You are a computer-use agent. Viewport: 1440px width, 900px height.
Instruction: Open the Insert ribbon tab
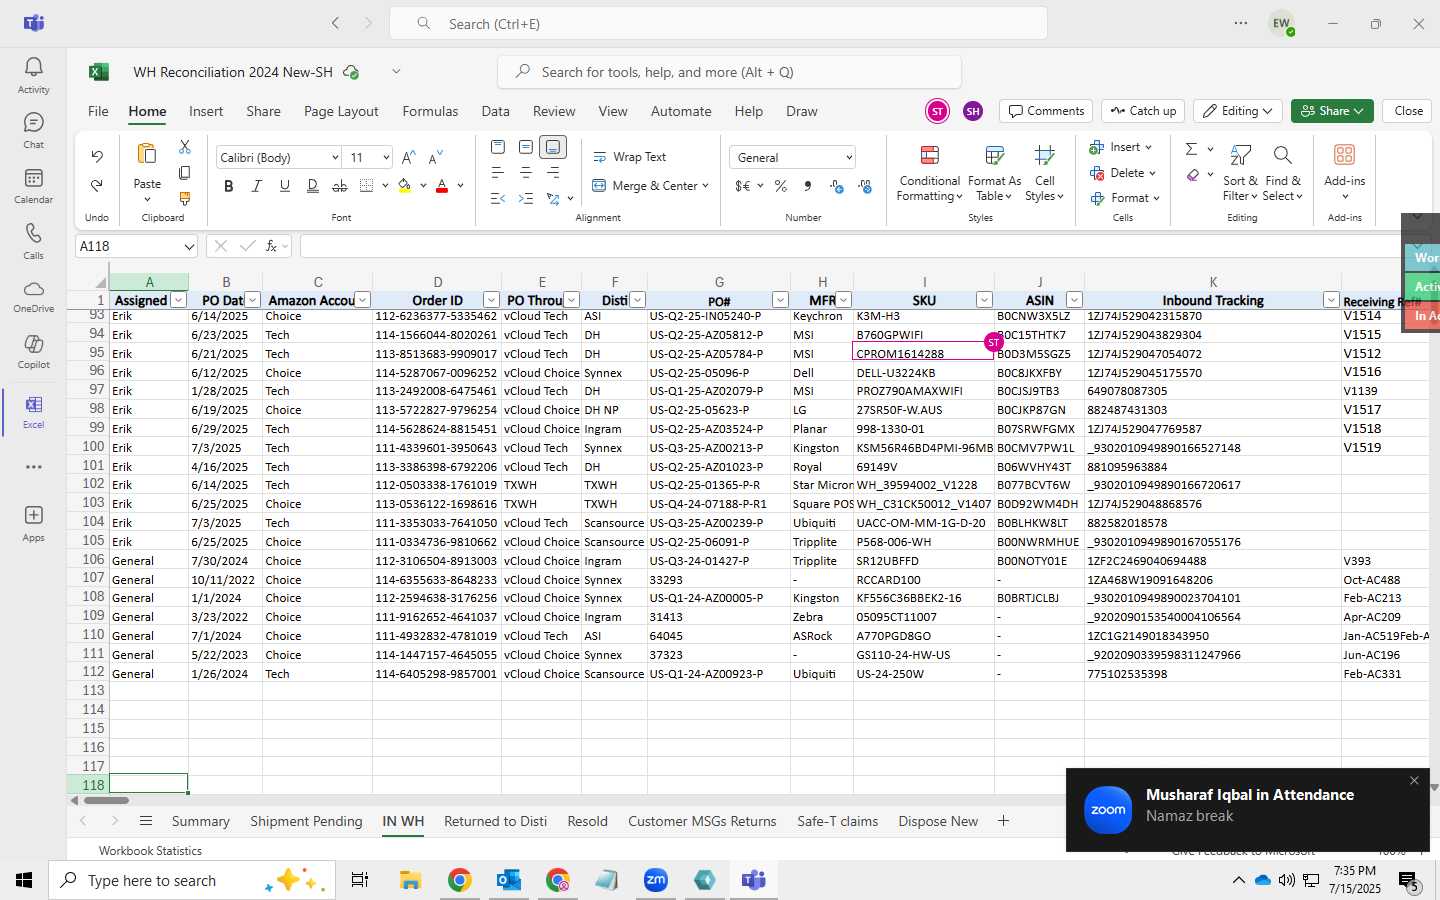(x=206, y=111)
